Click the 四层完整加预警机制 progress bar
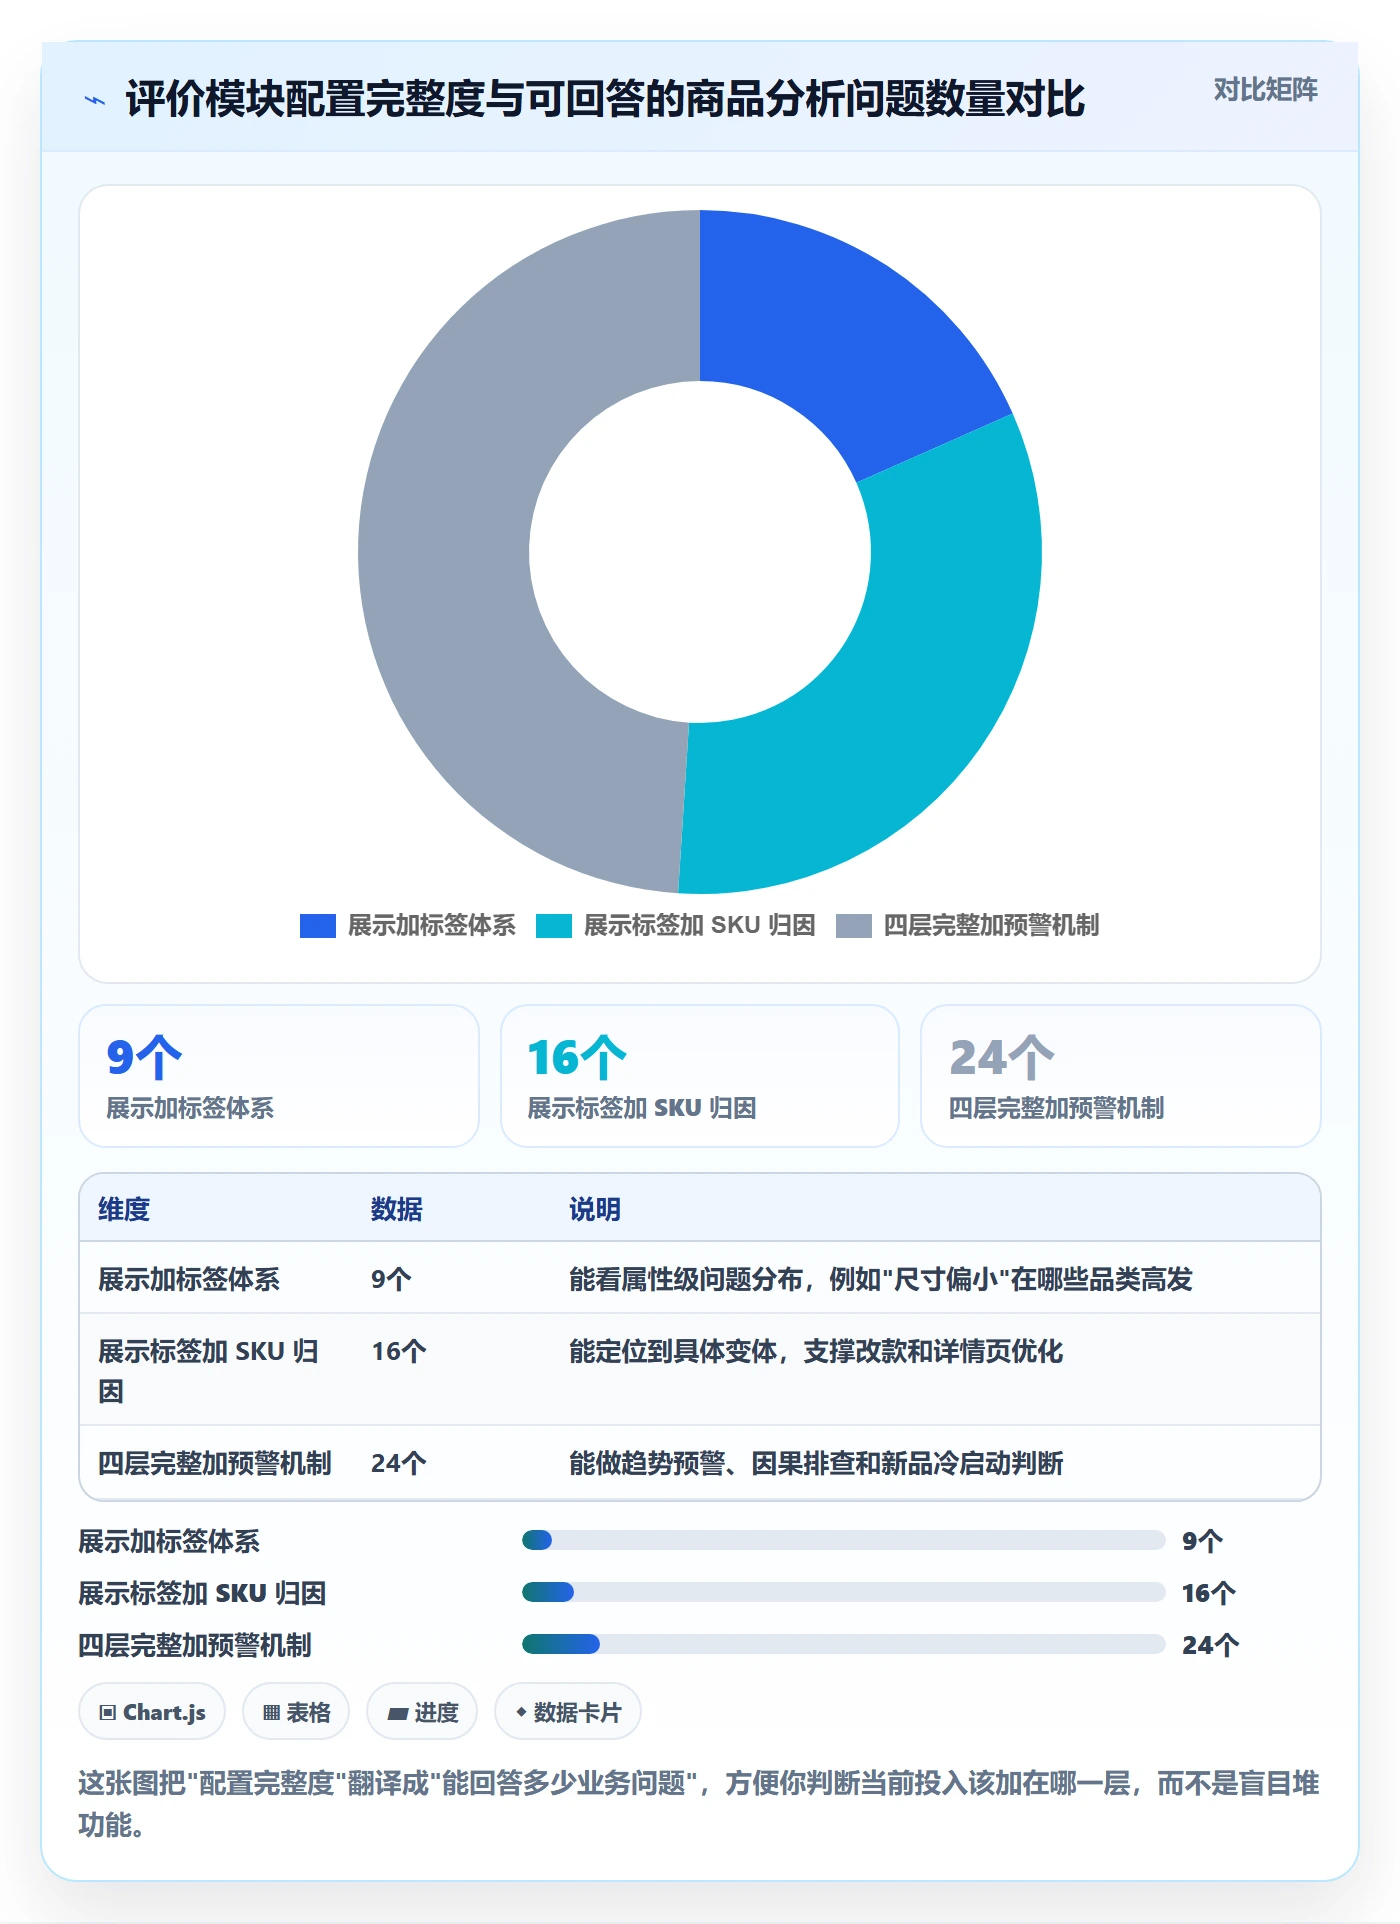Image resolution: width=1400 pixels, height=1924 pixels. coord(843,1644)
